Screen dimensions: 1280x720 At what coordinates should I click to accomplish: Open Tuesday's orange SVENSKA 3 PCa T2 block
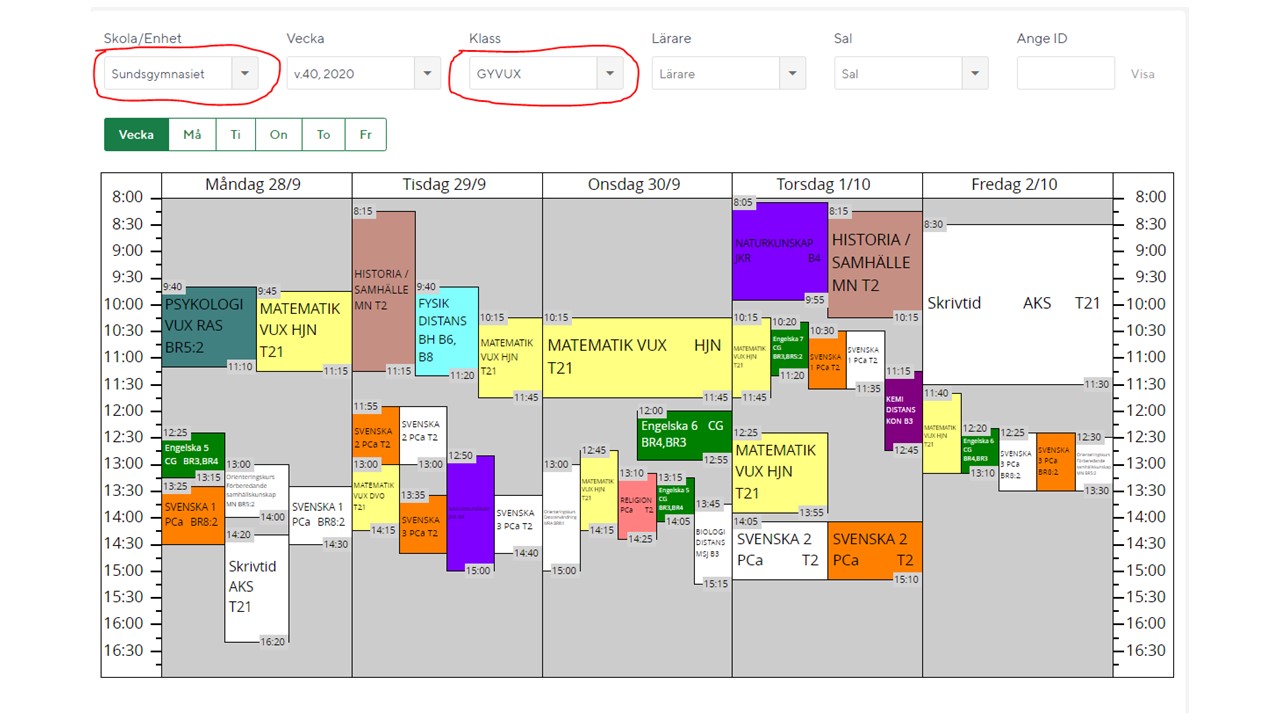coord(423,524)
